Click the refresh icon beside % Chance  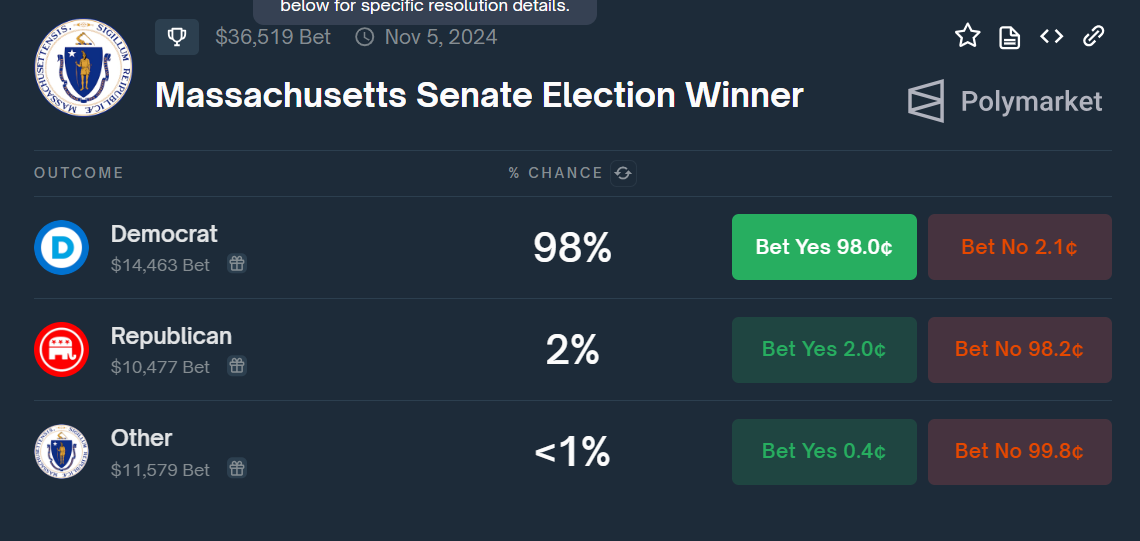pyautogui.click(x=623, y=173)
